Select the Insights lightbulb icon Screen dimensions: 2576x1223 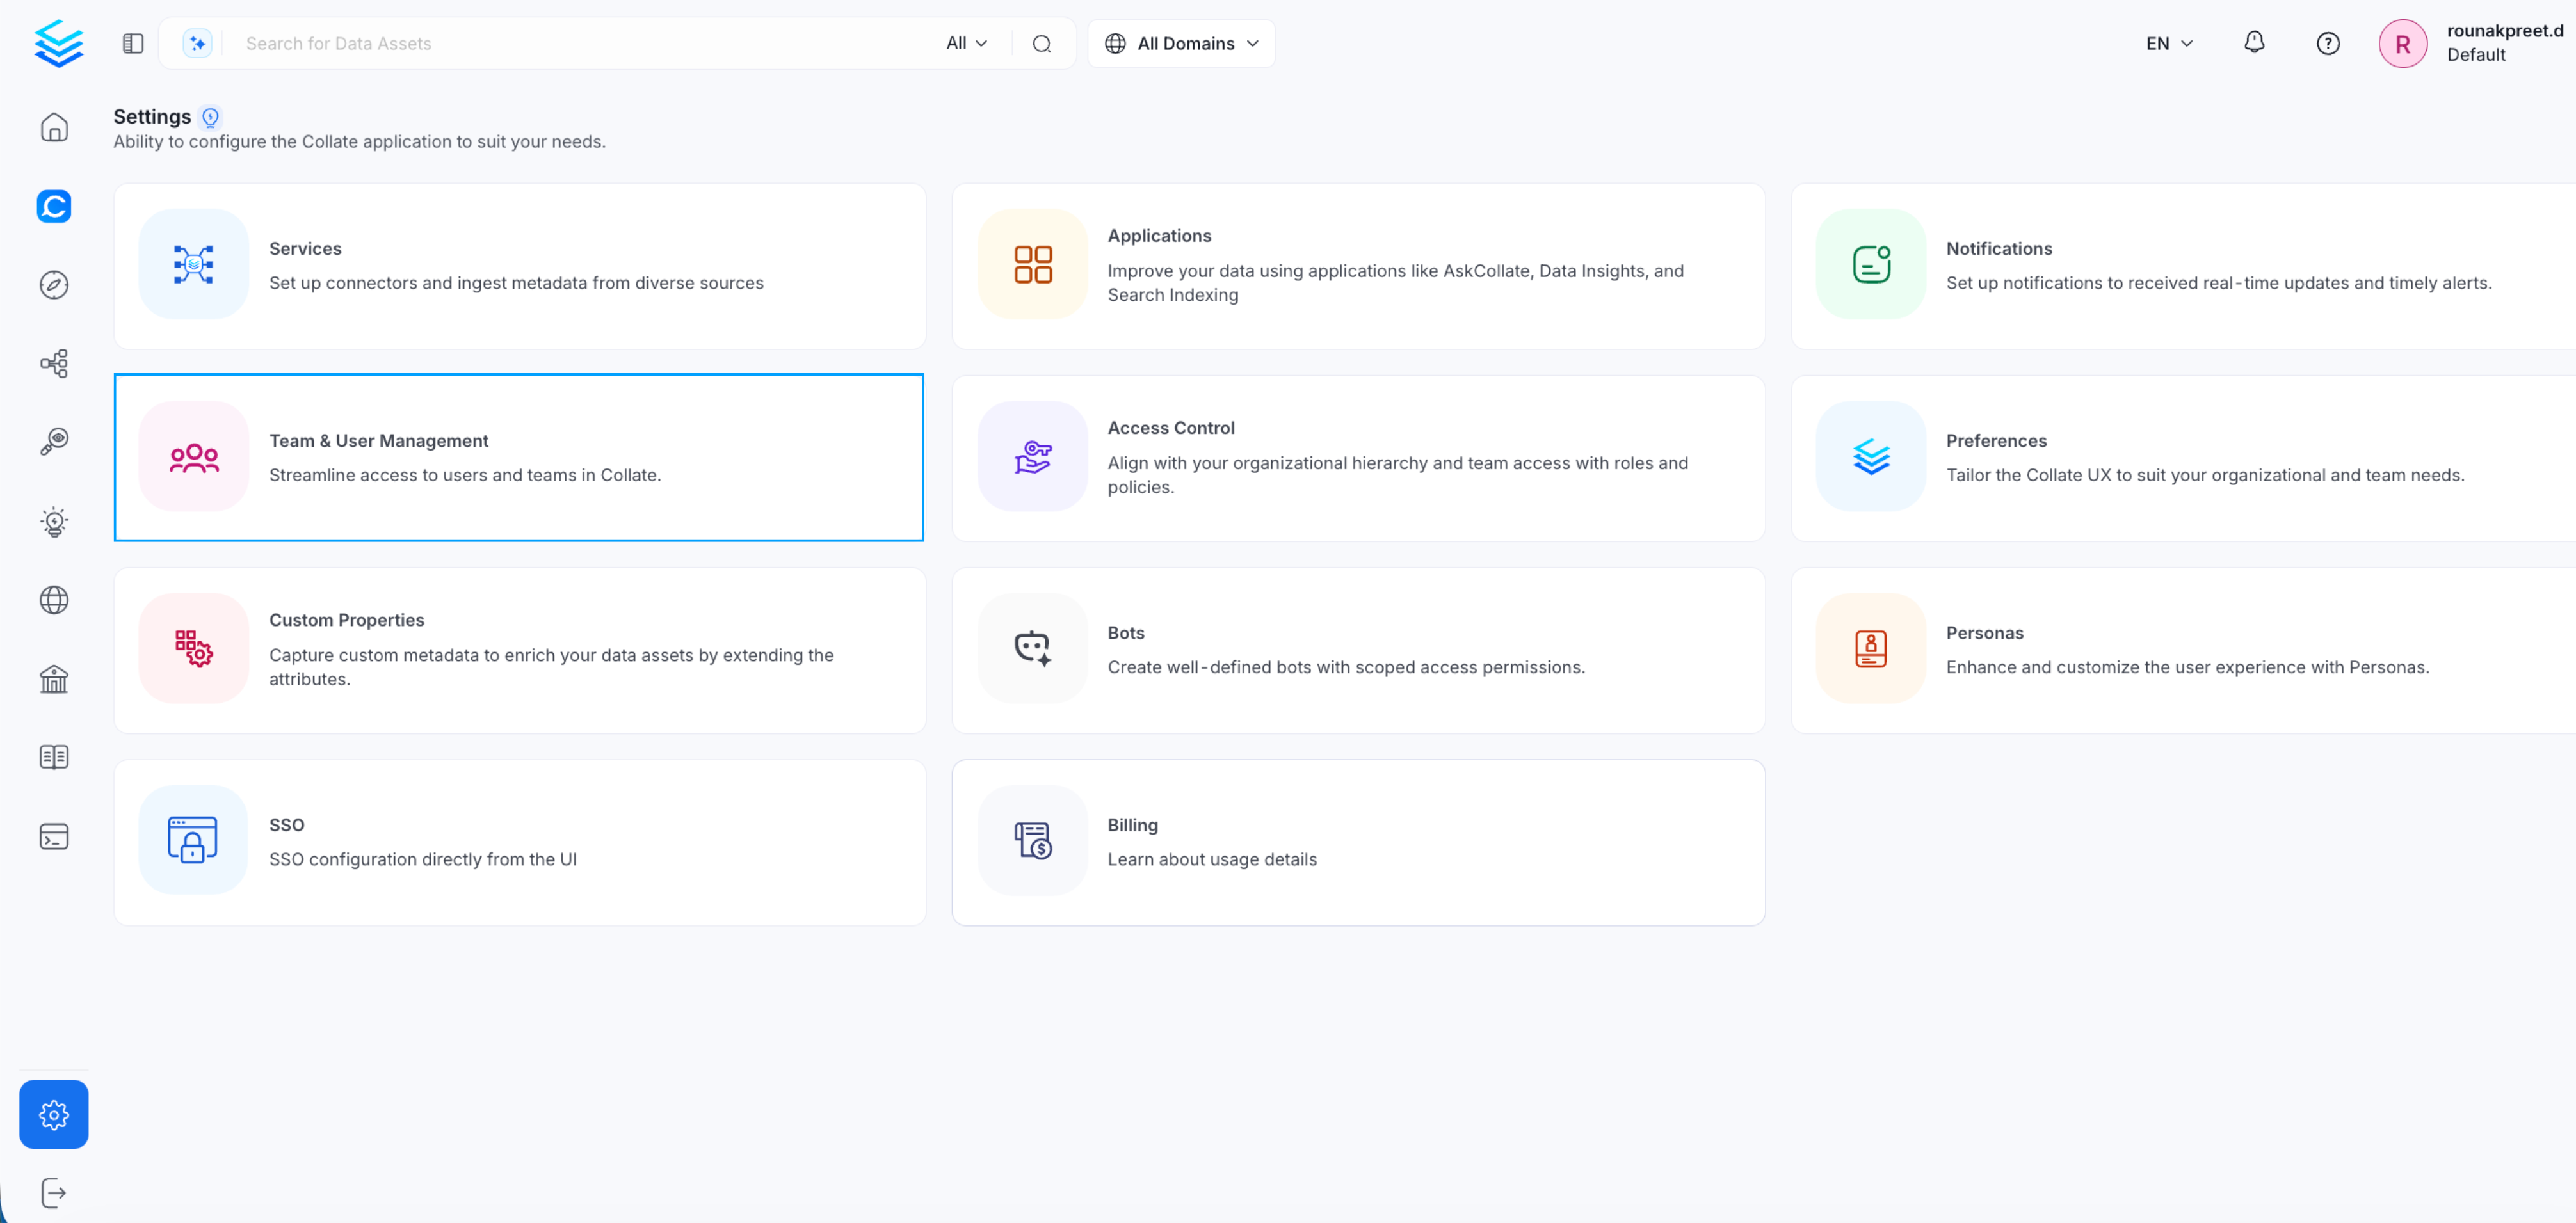[x=54, y=521]
